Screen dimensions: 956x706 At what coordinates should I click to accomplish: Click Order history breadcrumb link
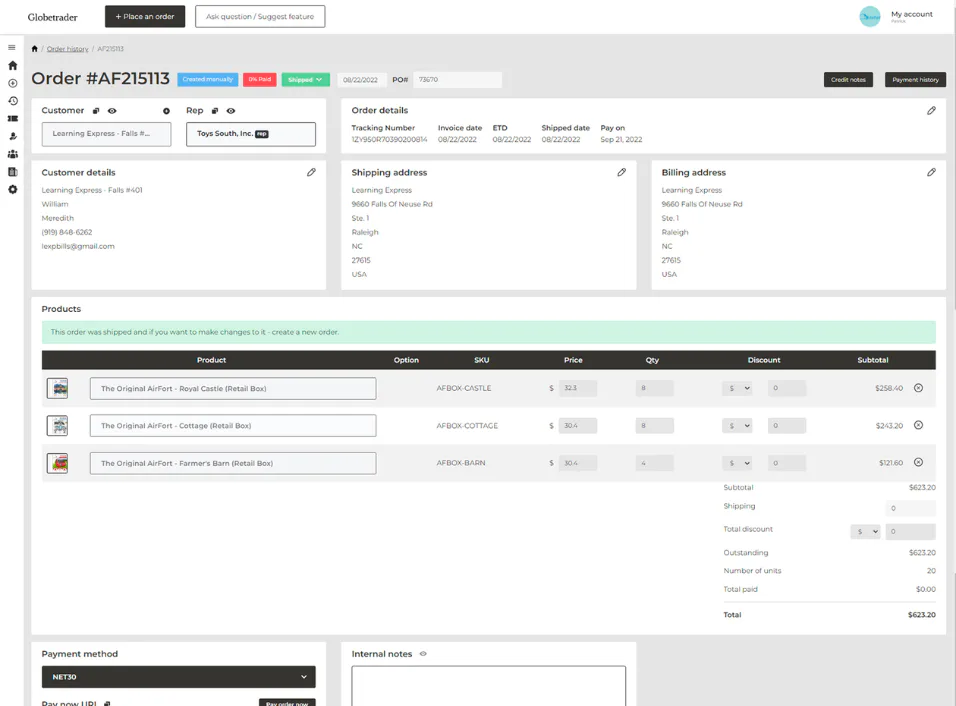pyautogui.click(x=68, y=49)
